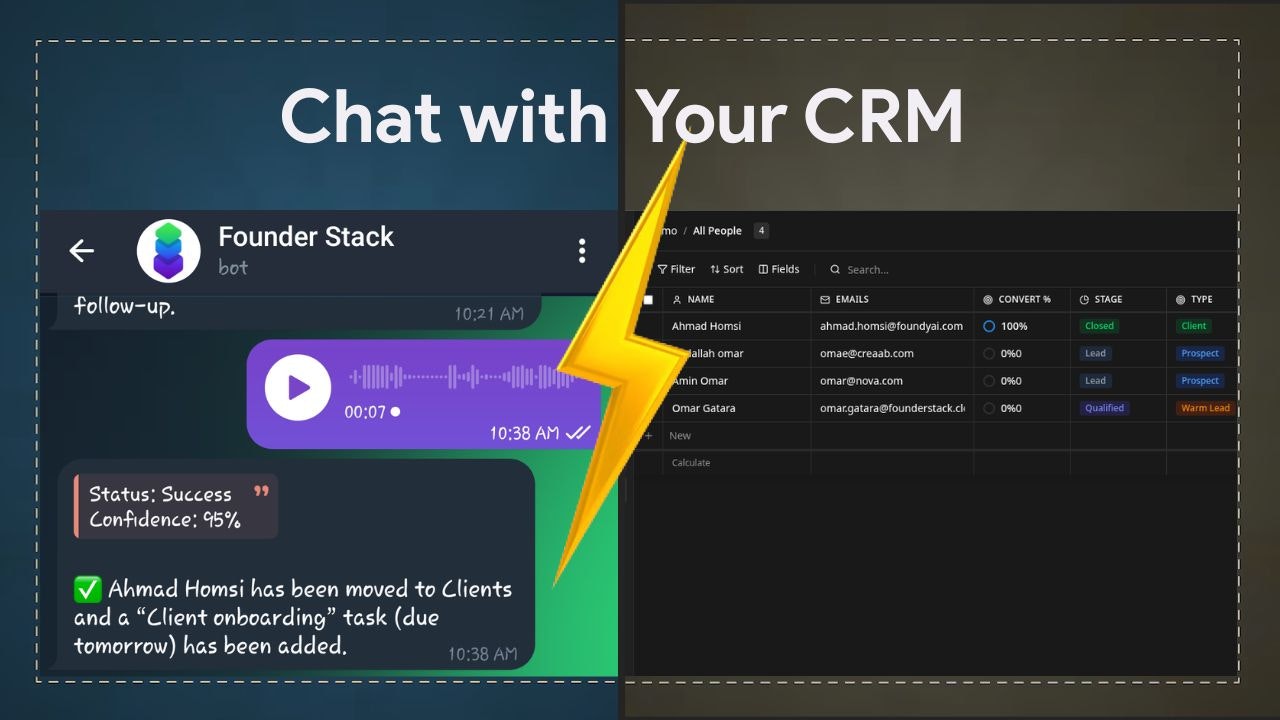Change Amin Omar's Lead stage

click(x=1095, y=380)
